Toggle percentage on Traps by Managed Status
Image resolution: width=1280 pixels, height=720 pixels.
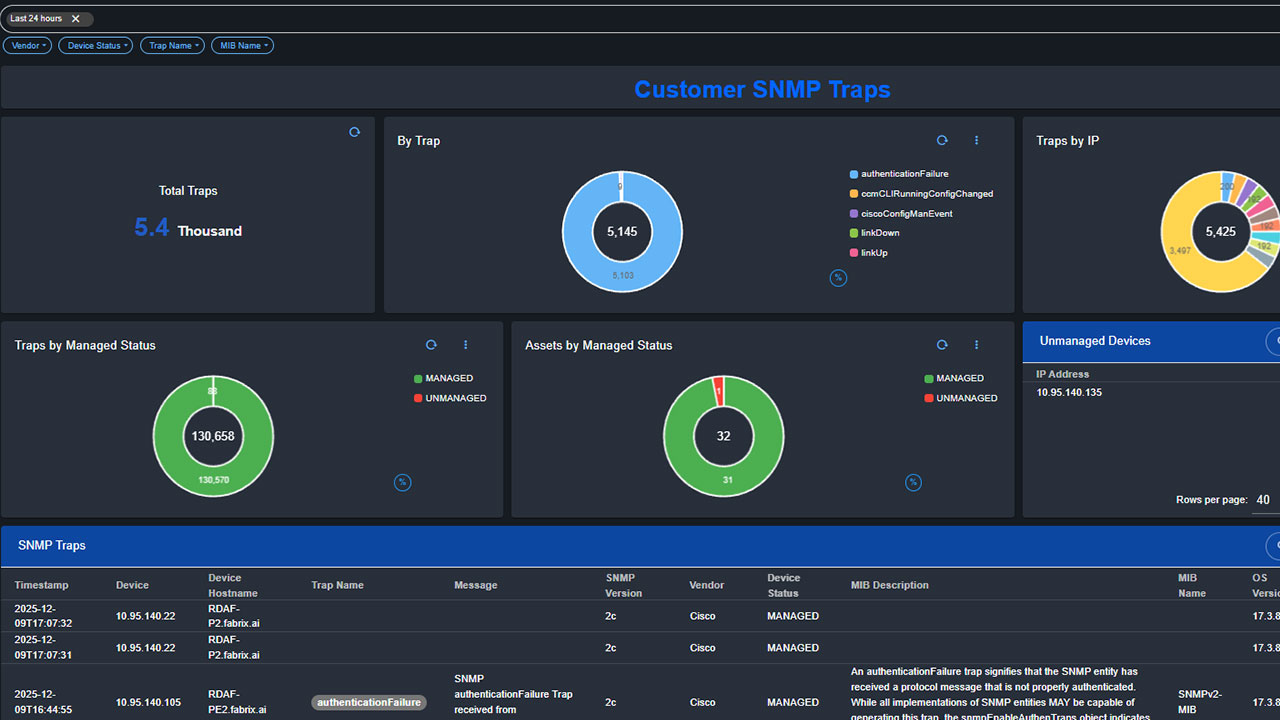(402, 482)
